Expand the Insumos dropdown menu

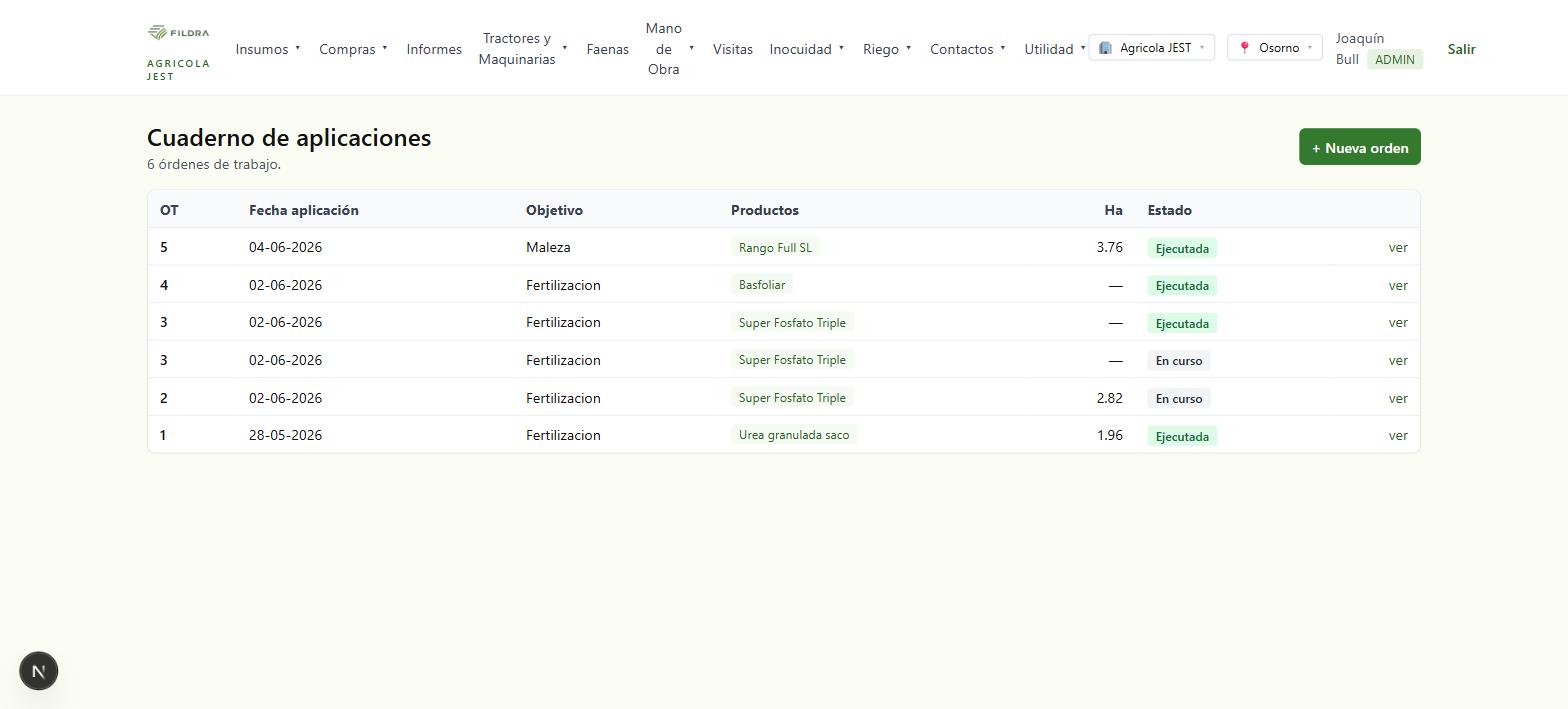[268, 49]
